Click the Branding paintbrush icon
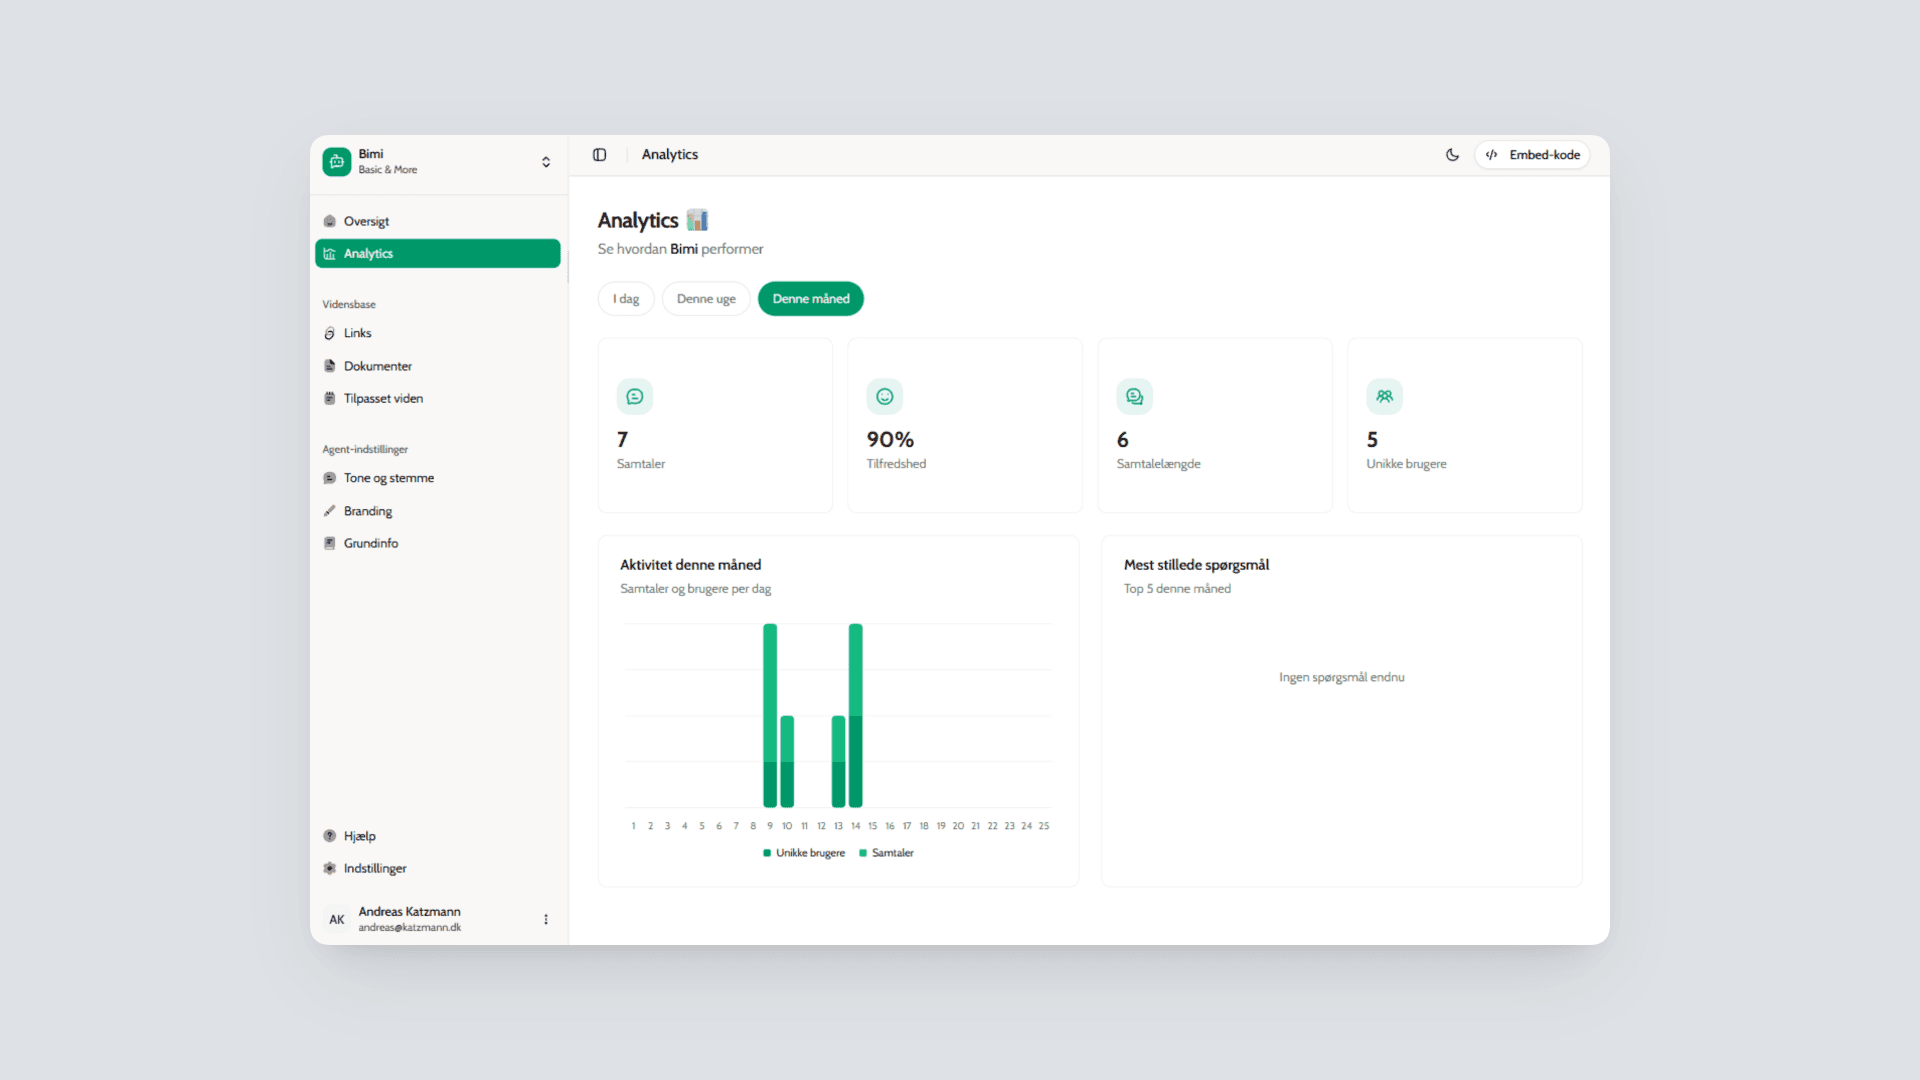This screenshot has width=1920, height=1080. pos(331,510)
